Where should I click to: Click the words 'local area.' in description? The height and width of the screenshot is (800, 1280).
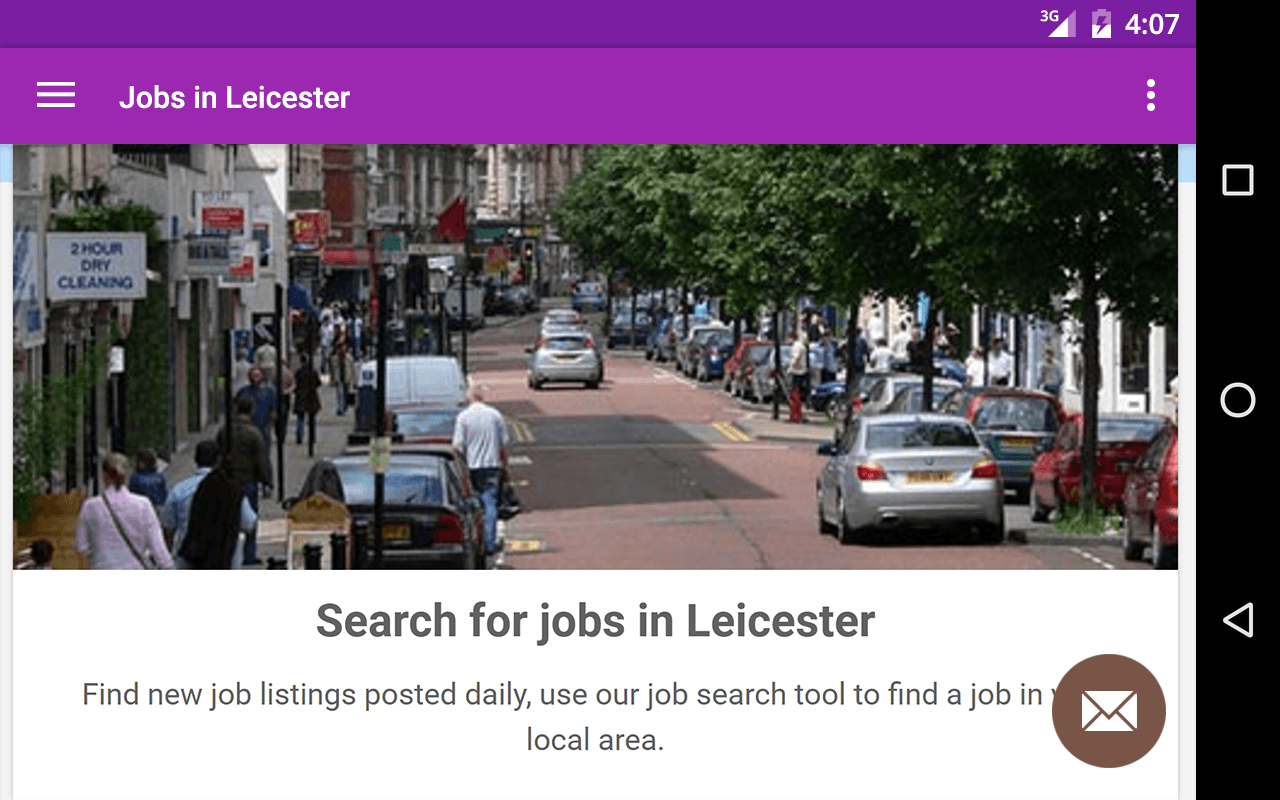pos(595,740)
